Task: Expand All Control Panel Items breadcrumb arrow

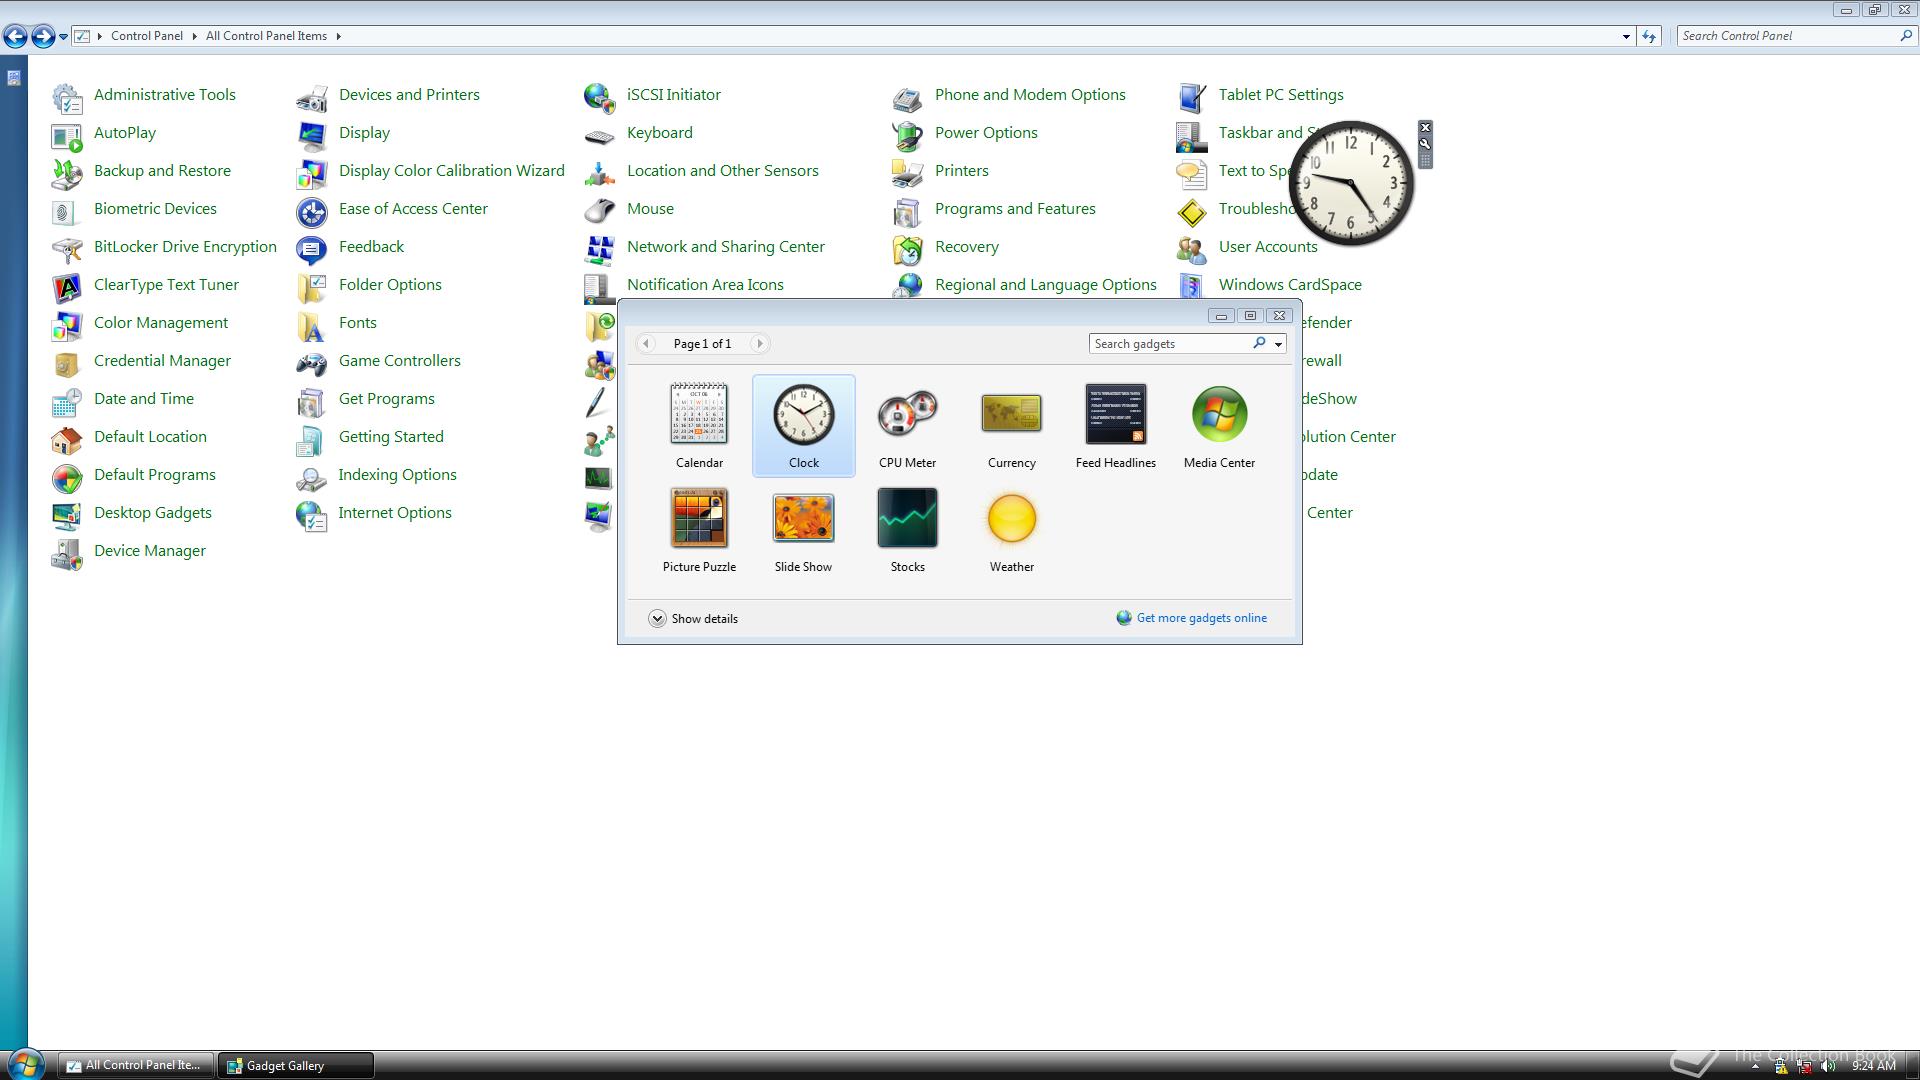Action: coord(338,36)
